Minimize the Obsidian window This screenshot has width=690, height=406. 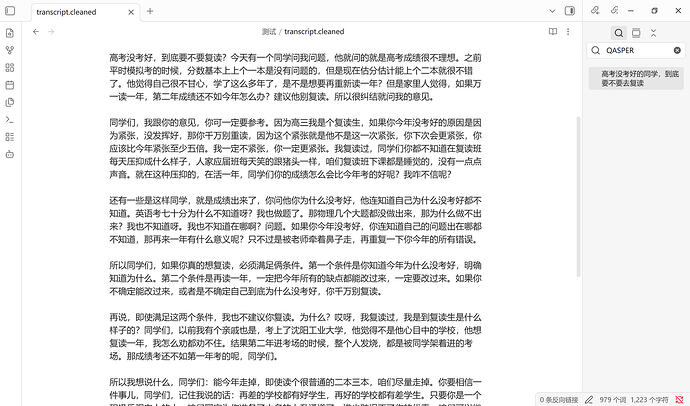pos(631,11)
